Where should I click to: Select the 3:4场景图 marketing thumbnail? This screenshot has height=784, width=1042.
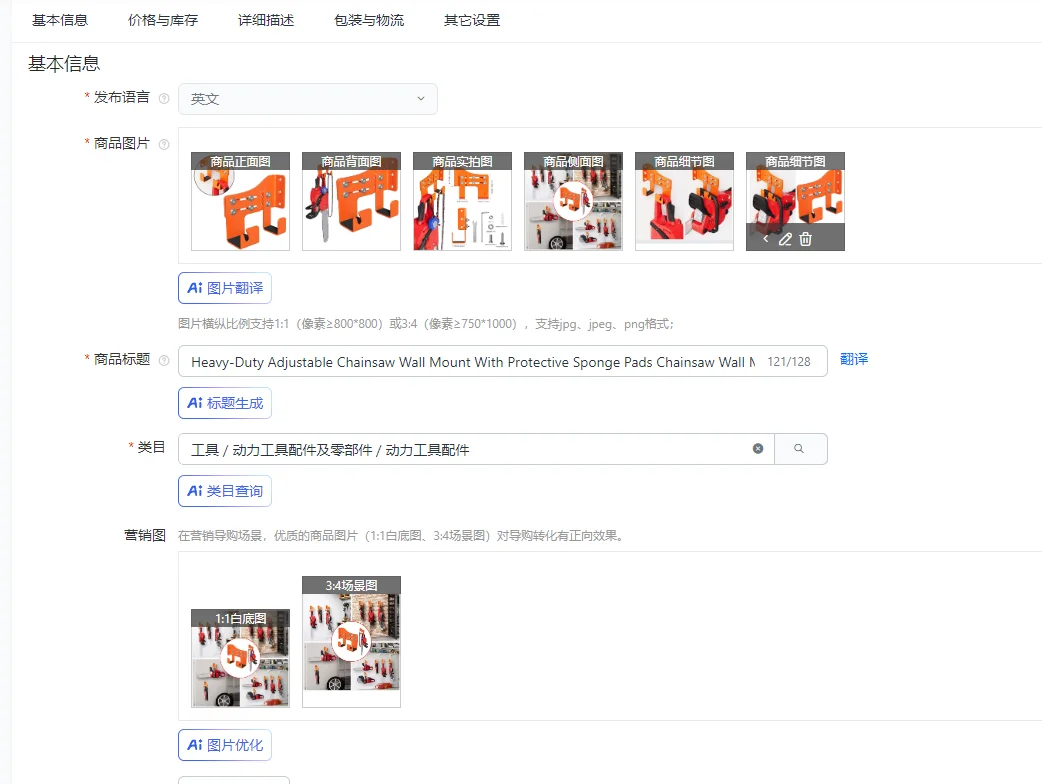pyautogui.click(x=352, y=642)
